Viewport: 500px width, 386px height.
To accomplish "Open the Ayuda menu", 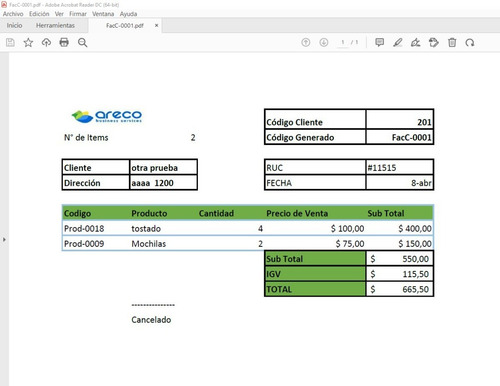I will (128, 14).
